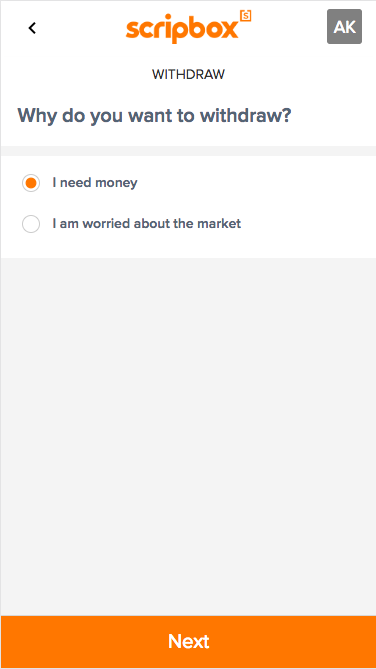Select the "I need money" radio button
This screenshot has width=376, height=669.
31,183
